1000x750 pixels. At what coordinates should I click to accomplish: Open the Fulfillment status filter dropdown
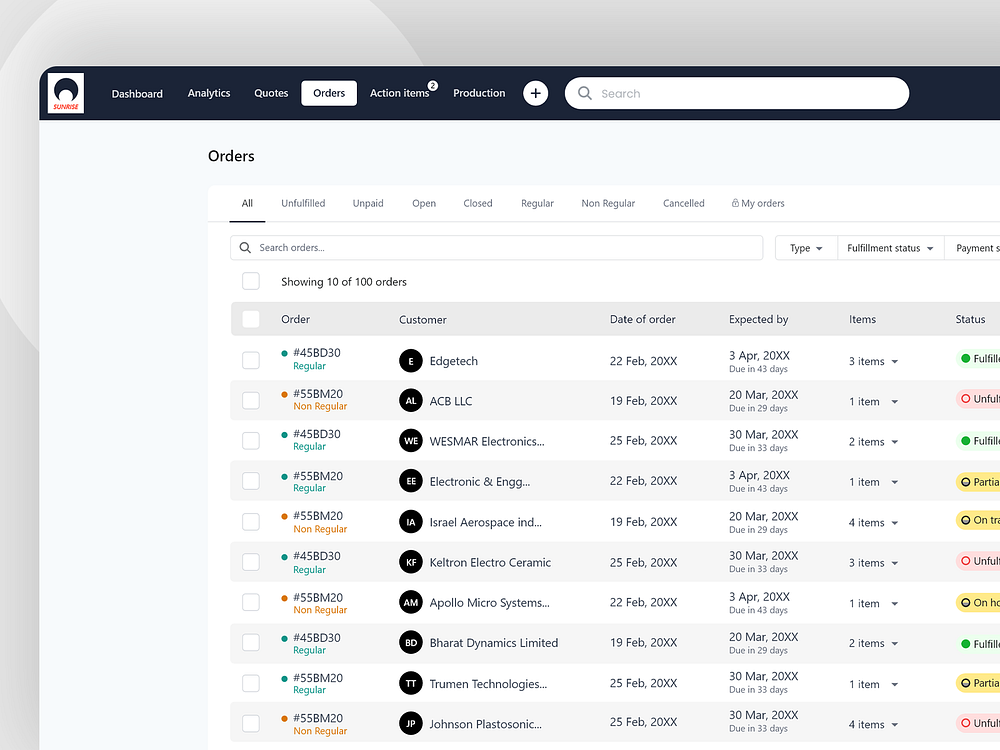pyautogui.click(x=889, y=247)
